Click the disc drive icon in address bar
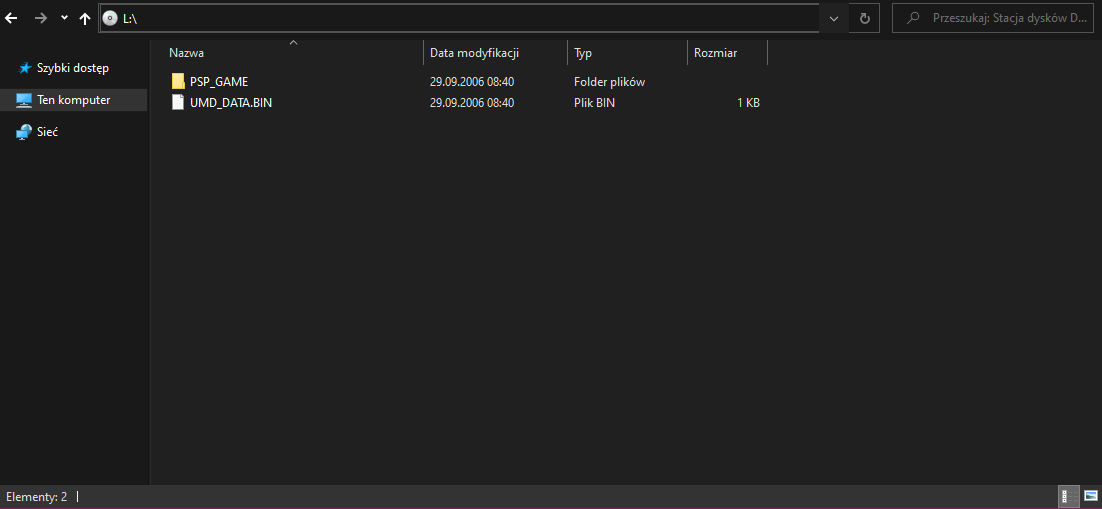This screenshot has width=1102, height=509. [110, 19]
